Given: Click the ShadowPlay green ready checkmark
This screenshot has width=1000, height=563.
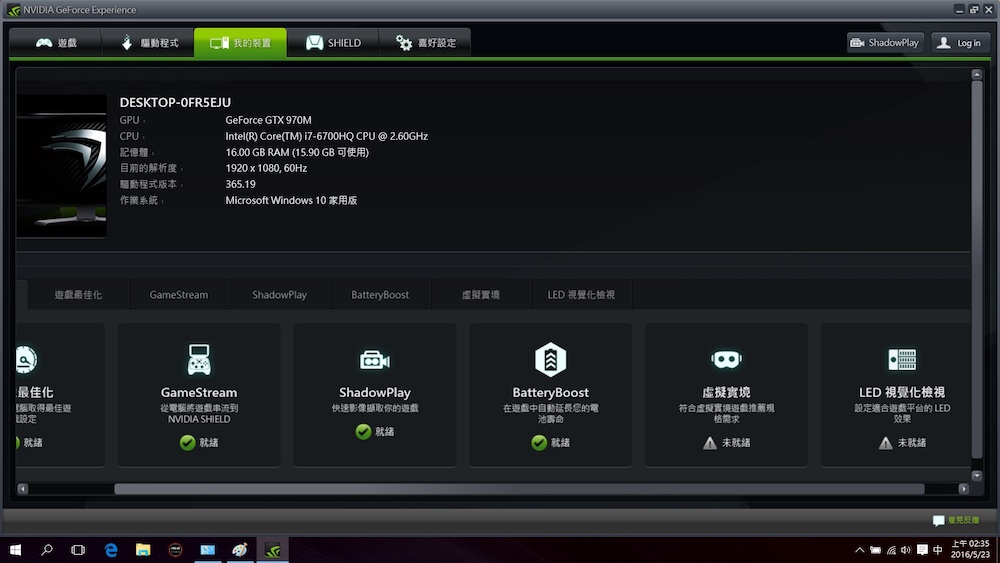Looking at the screenshot, I should (x=363, y=432).
